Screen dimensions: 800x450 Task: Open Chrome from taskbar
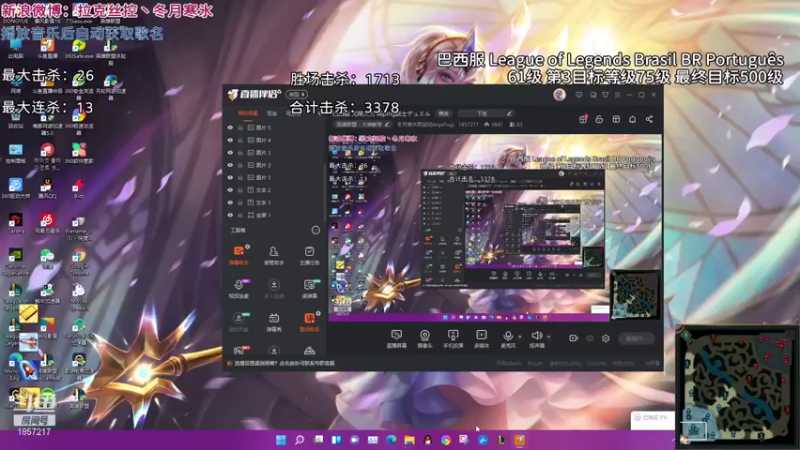(446, 440)
